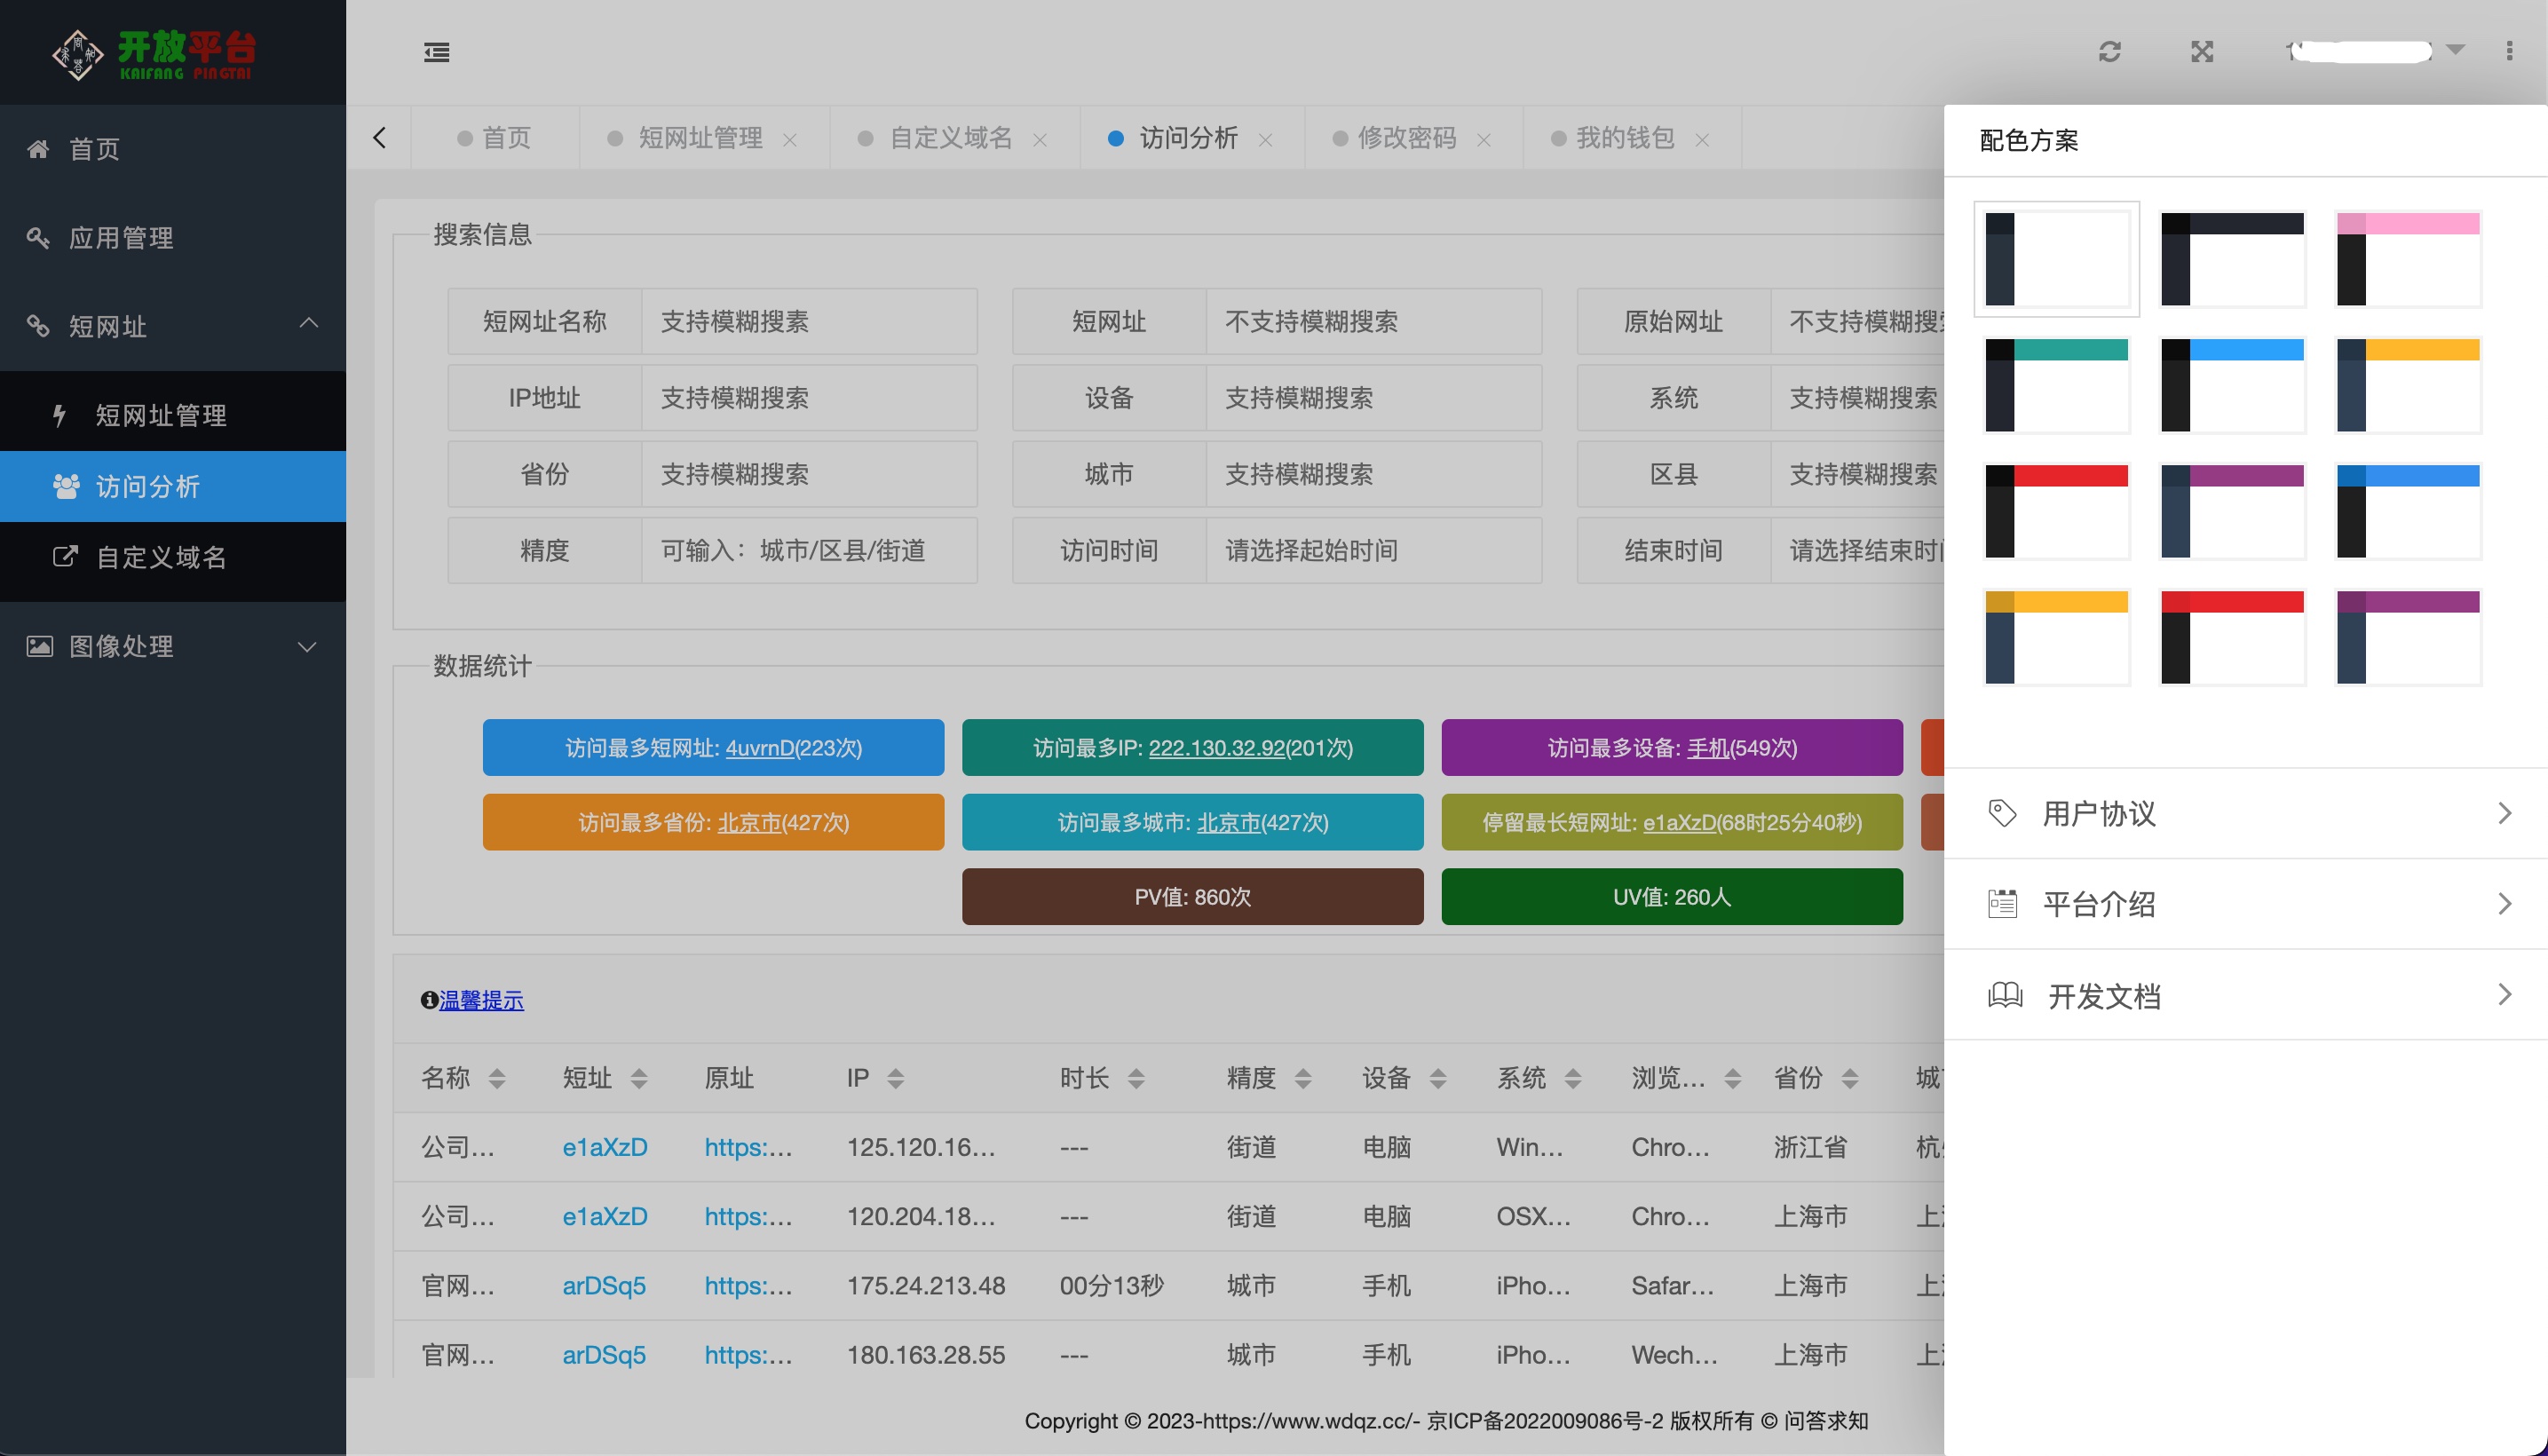This screenshot has height=1456, width=2548.
Task: Collapse the 短网址 sidebar menu
Action: pos(308,324)
